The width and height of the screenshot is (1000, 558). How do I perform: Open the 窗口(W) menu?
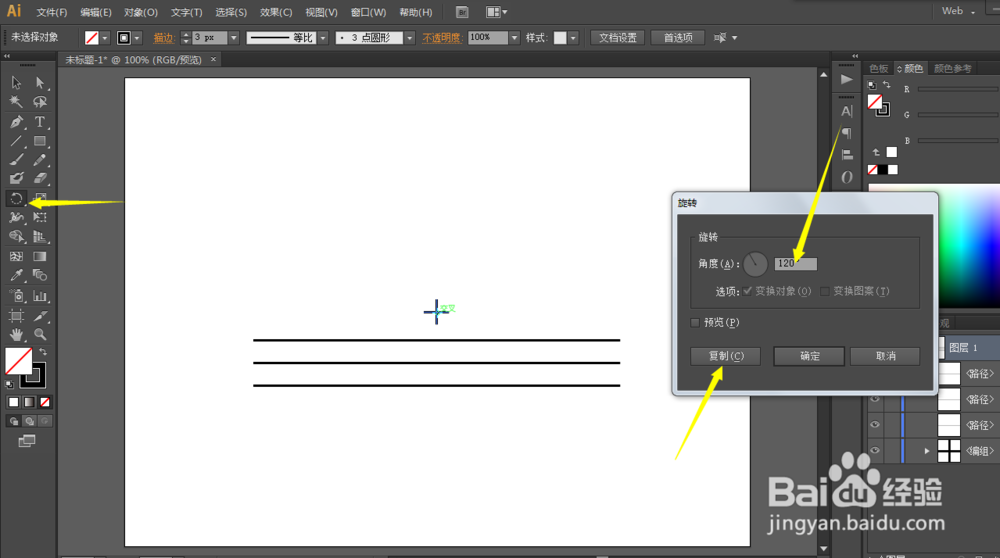click(368, 12)
